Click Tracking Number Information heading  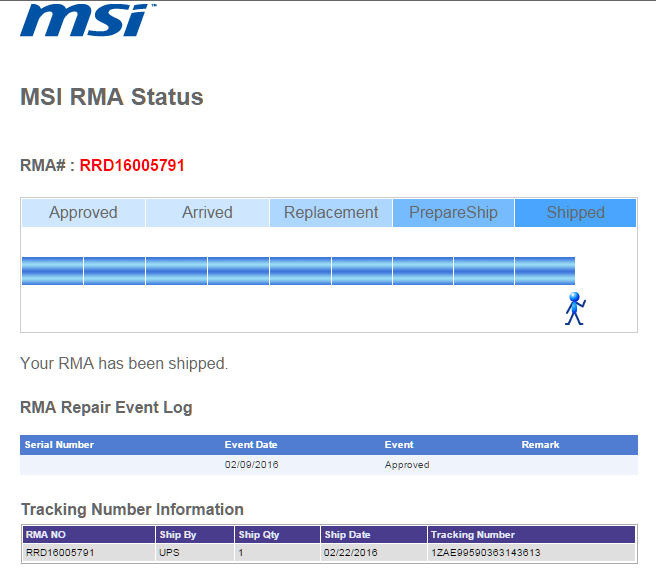(x=132, y=509)
